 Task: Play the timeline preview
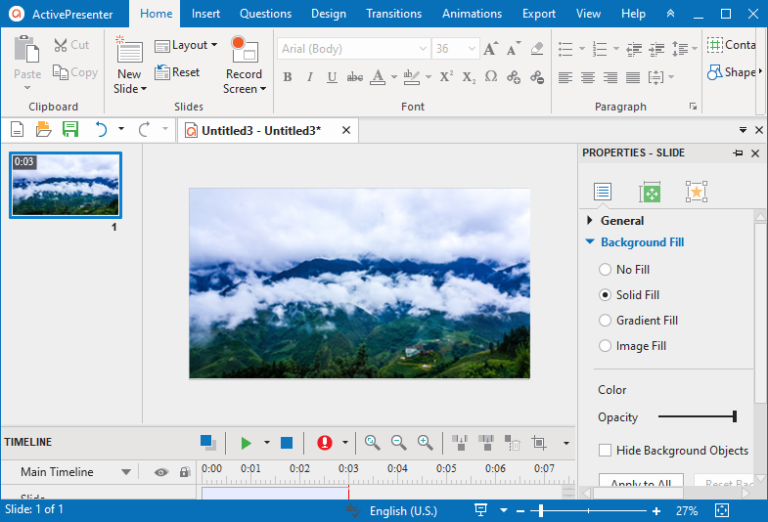(x=246, y=443)
